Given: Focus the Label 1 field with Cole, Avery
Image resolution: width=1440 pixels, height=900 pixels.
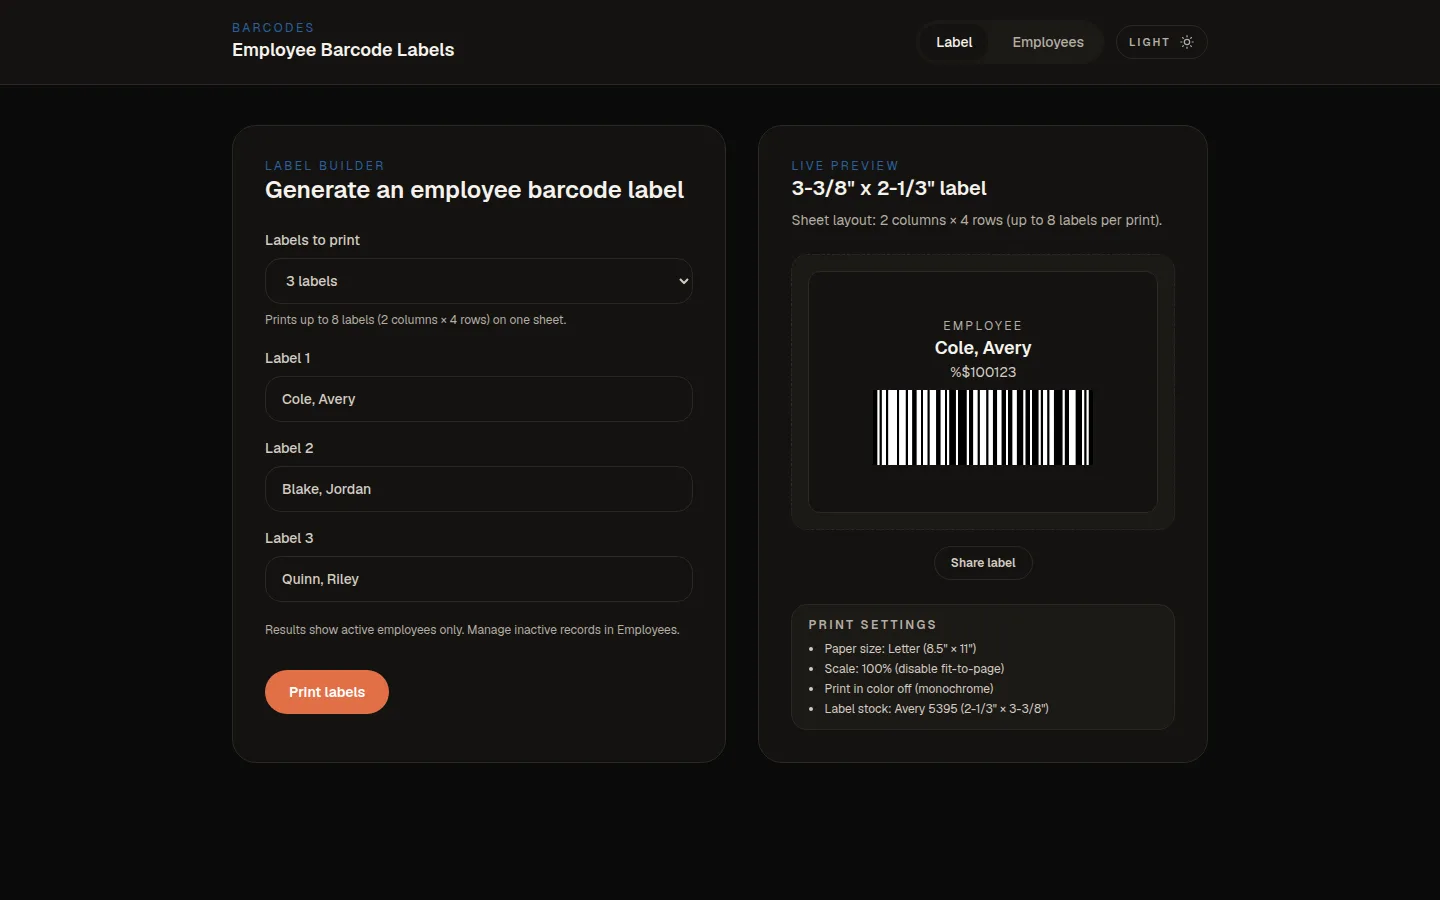Looking at the screenshot, I should 478,399.
